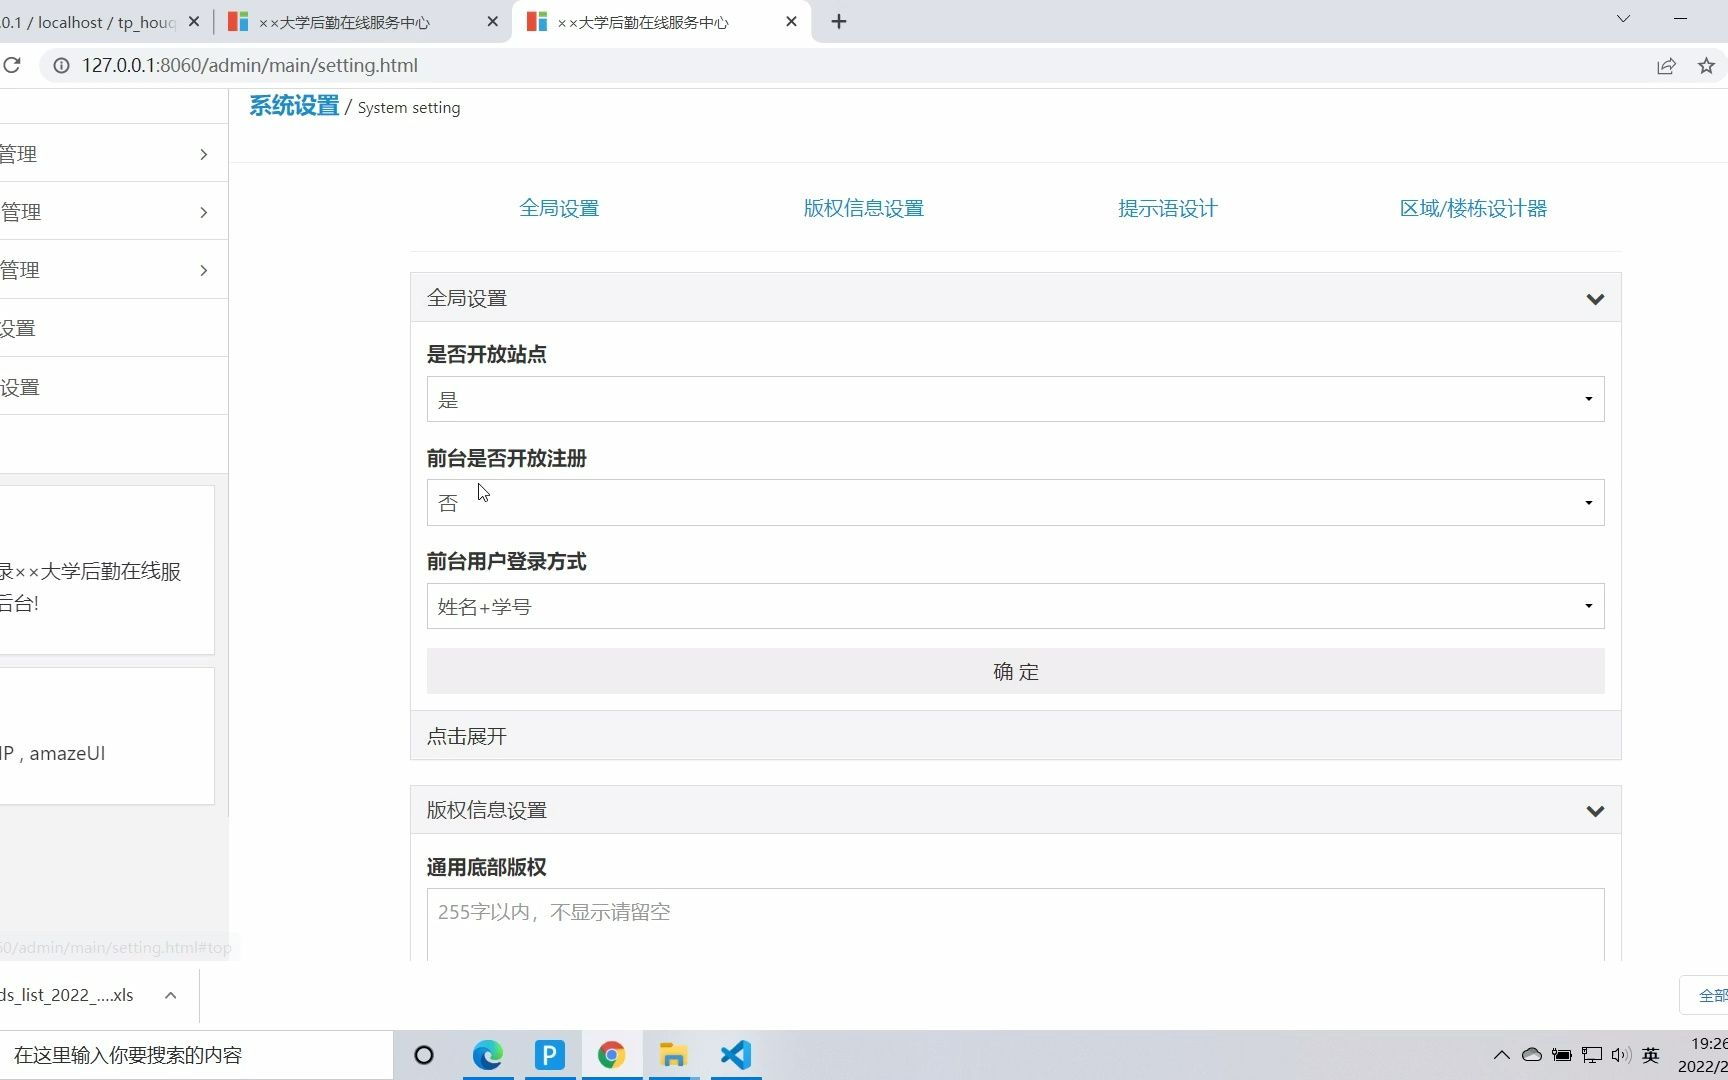Open File Explorer from the taskbar
This screenshot has height=1080, width=1728.
pos(674,1055)
